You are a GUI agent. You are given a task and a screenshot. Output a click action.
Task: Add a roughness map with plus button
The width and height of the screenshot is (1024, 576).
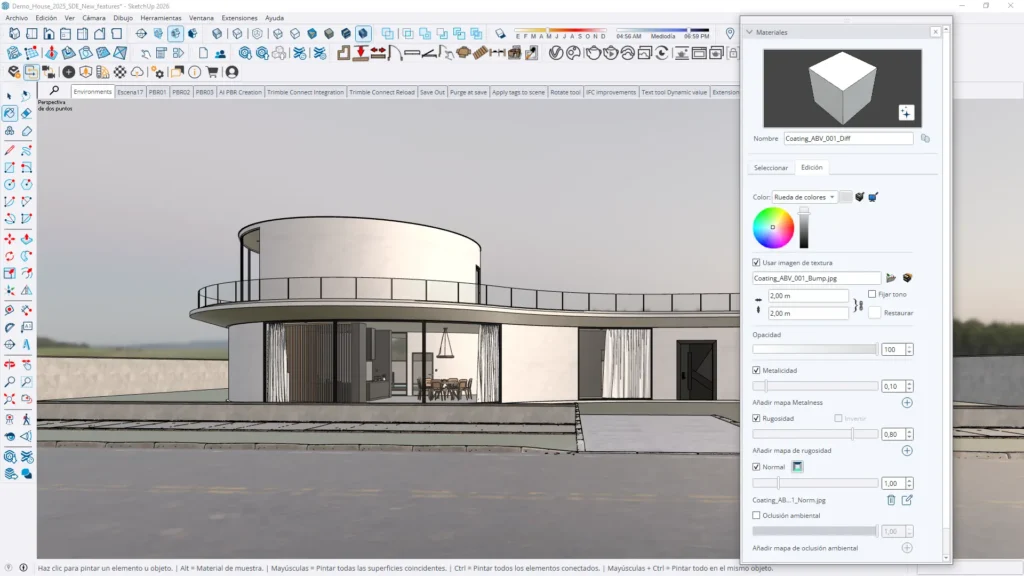pyautogui.click(x=907, y=451)
